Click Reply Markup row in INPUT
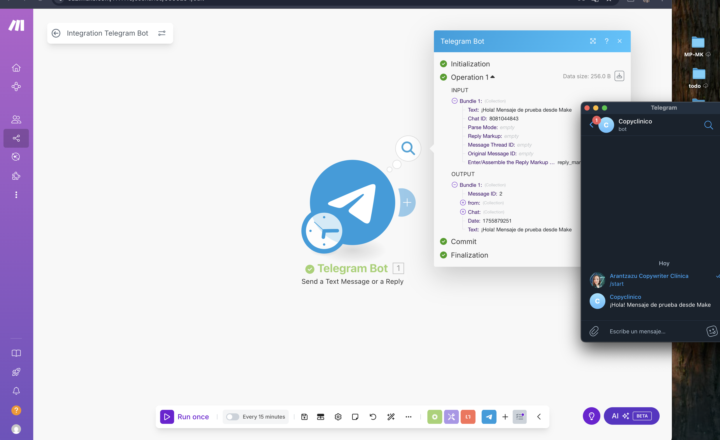Image resolution: width=720 pixels, height=440 pixels. click(493, 136)
